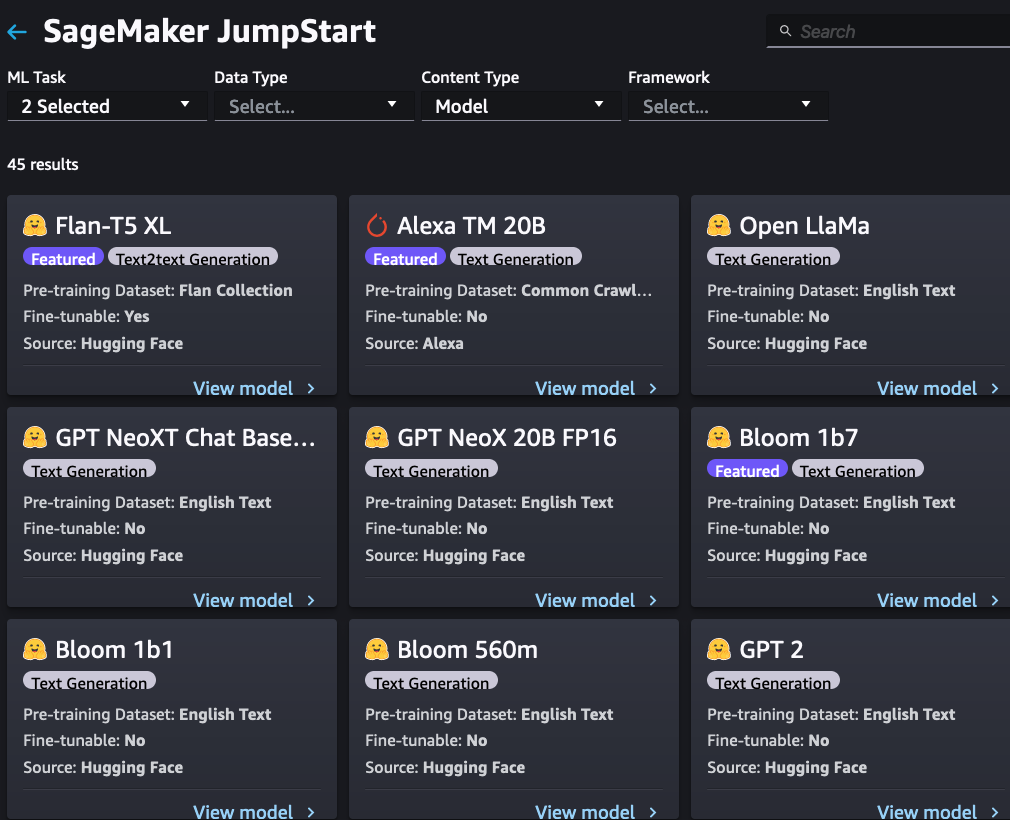Click the Hugging Face icon on Bloom 1b1
Viewport: 1010px width, 820px height.
coord(35,649)
